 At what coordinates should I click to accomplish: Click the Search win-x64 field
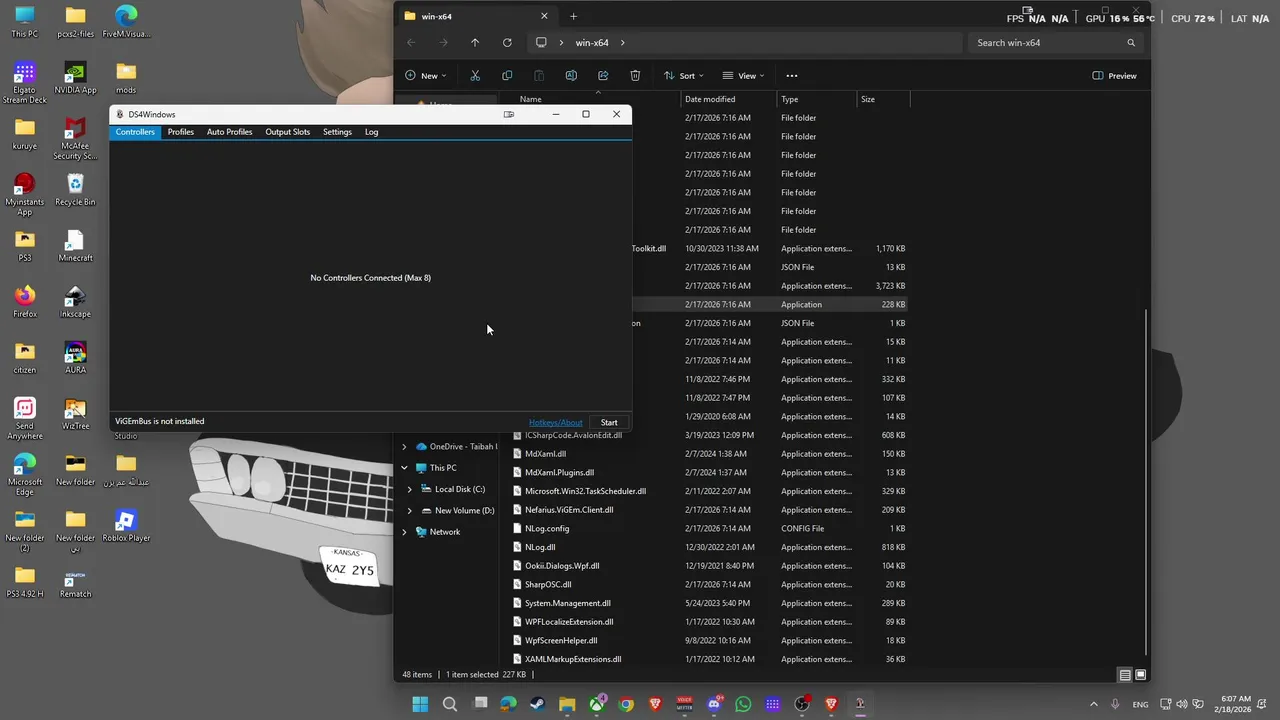coord(1055,43)
